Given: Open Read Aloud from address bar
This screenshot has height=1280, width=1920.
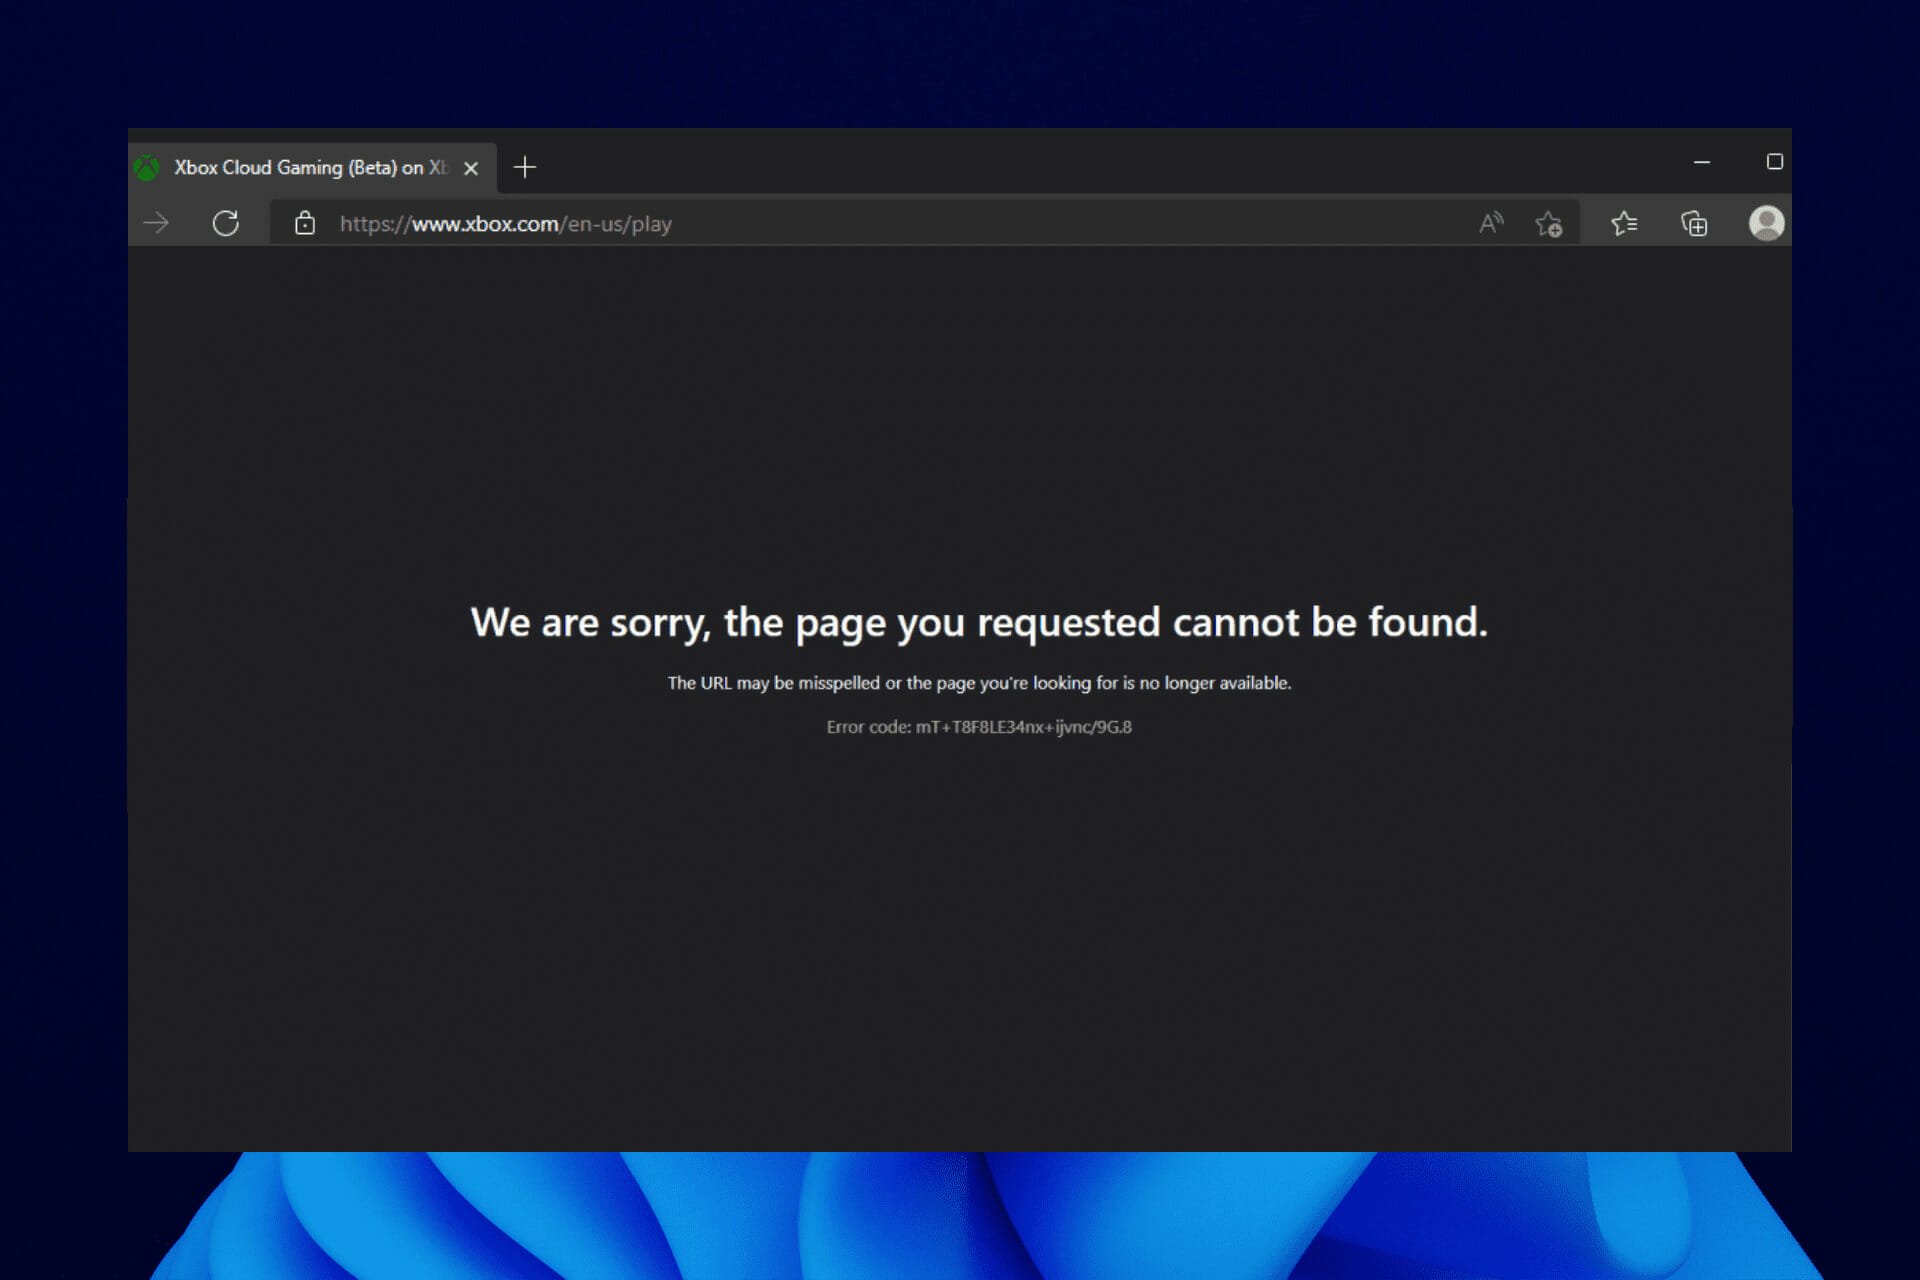Looking at the screenshot, I should point(1491,223).
